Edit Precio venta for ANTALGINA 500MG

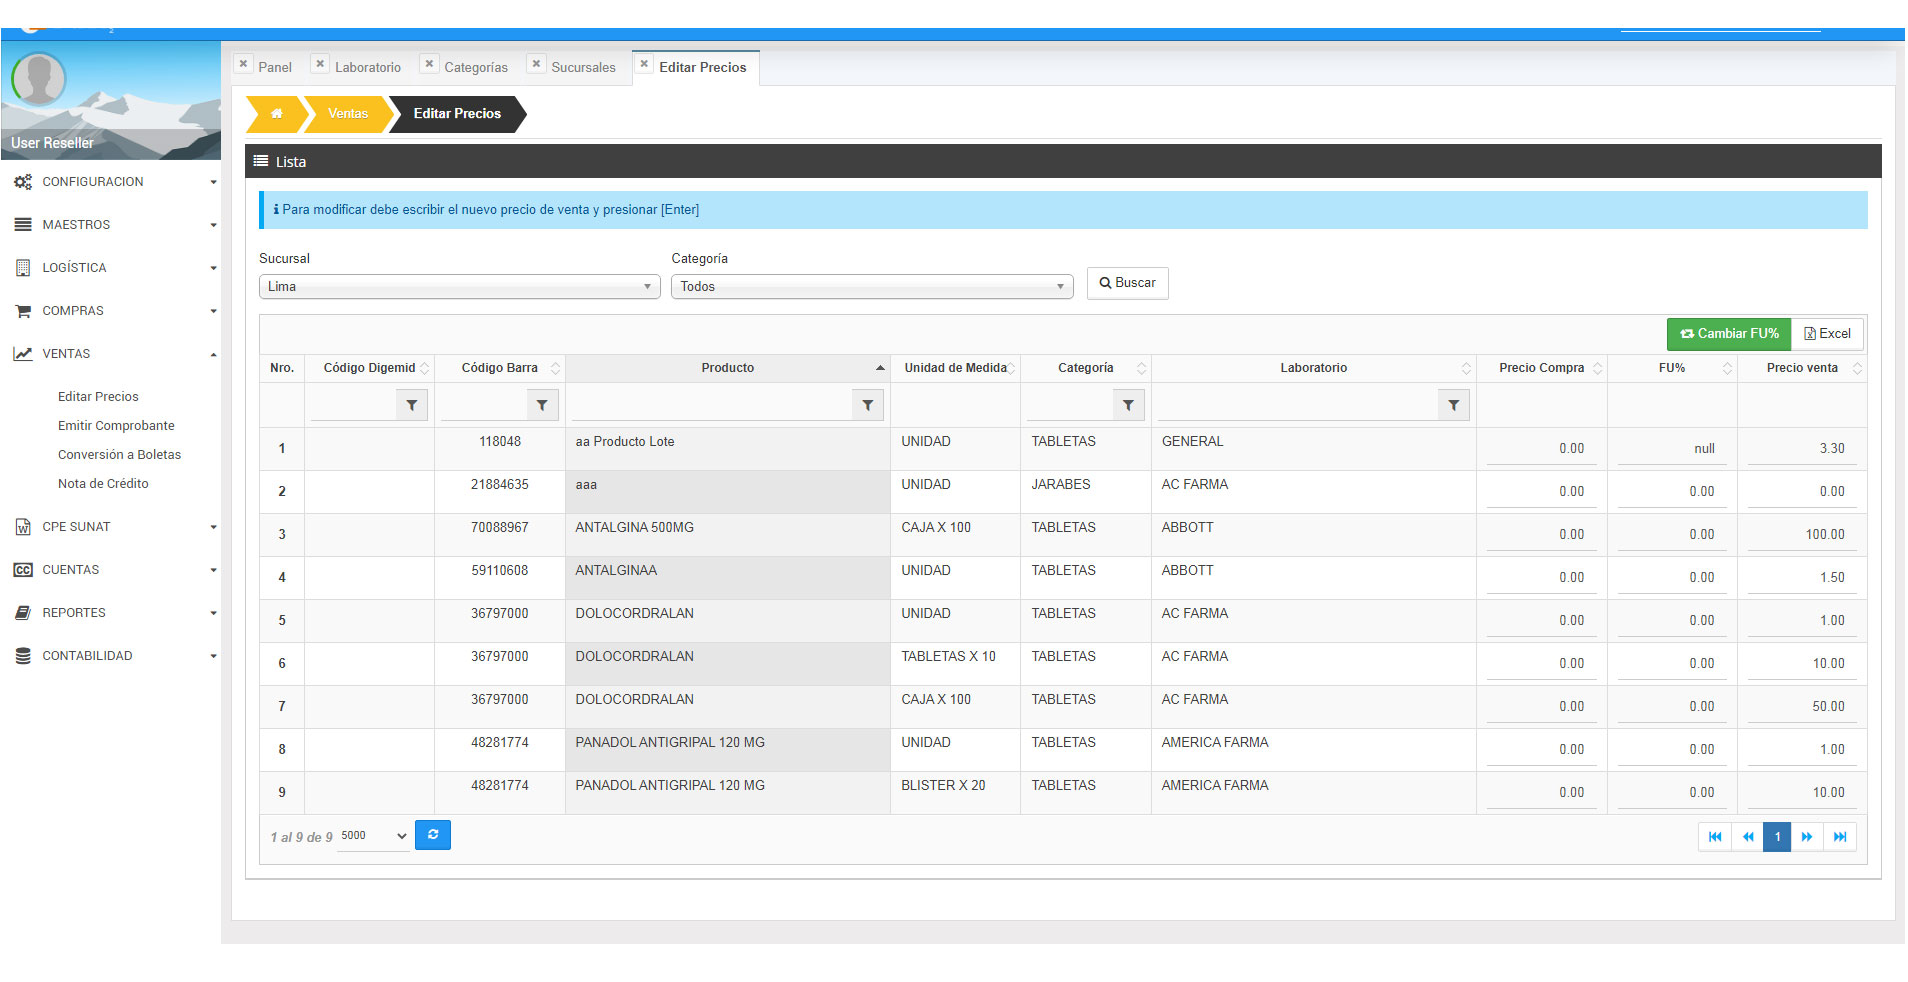(1802, 535)
